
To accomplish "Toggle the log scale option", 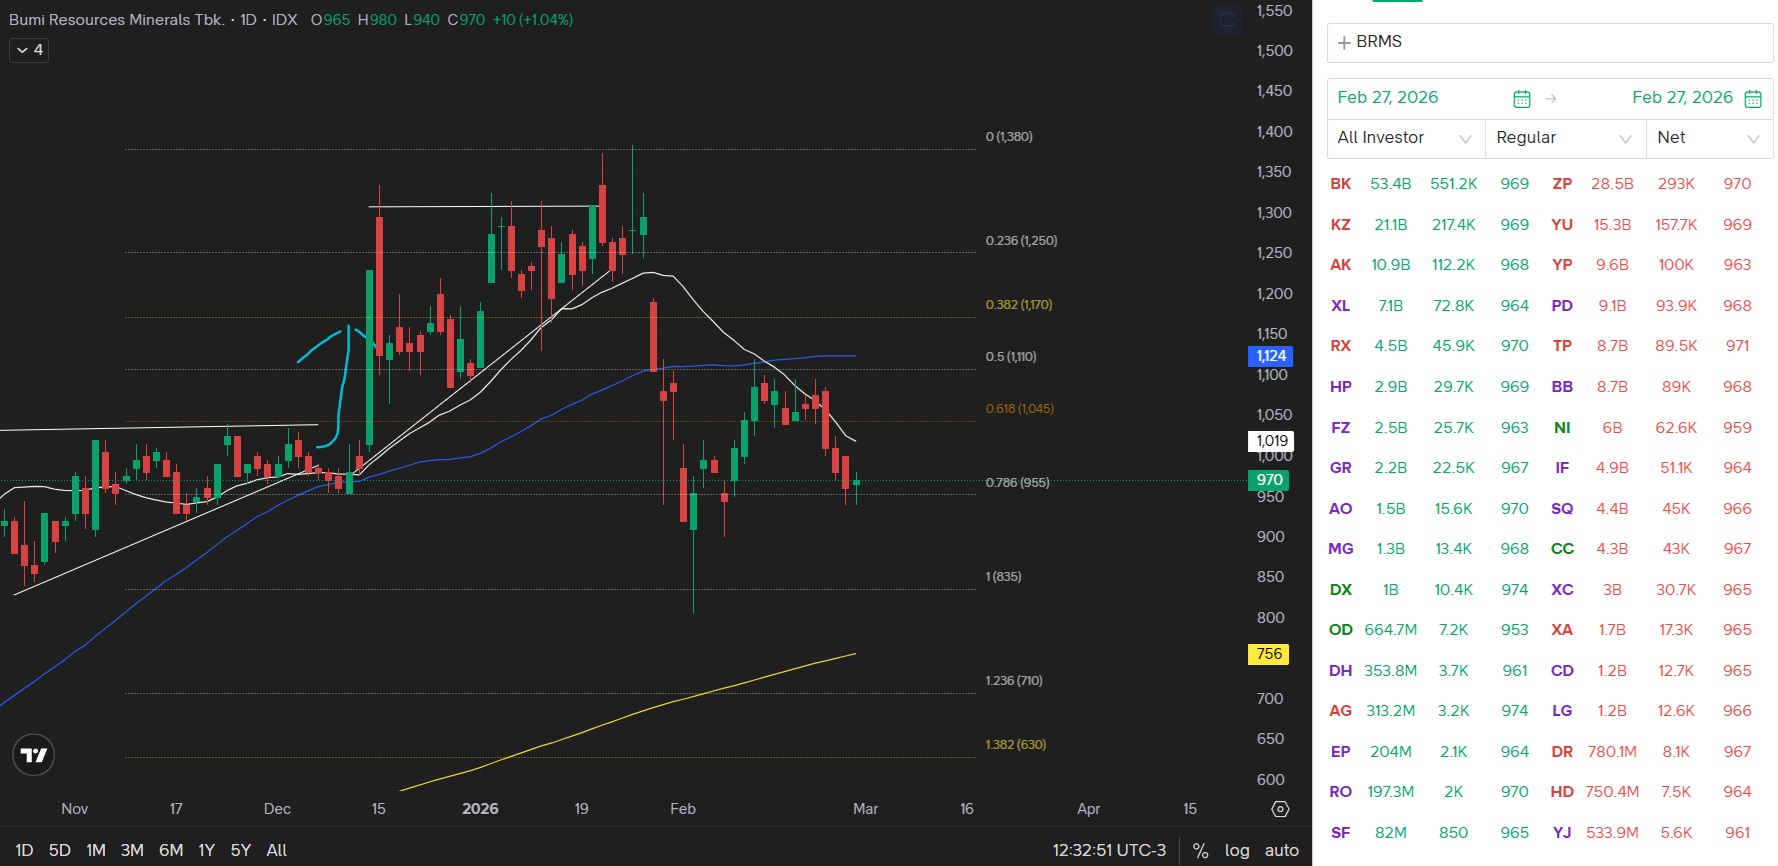I will pos(1237,850).
